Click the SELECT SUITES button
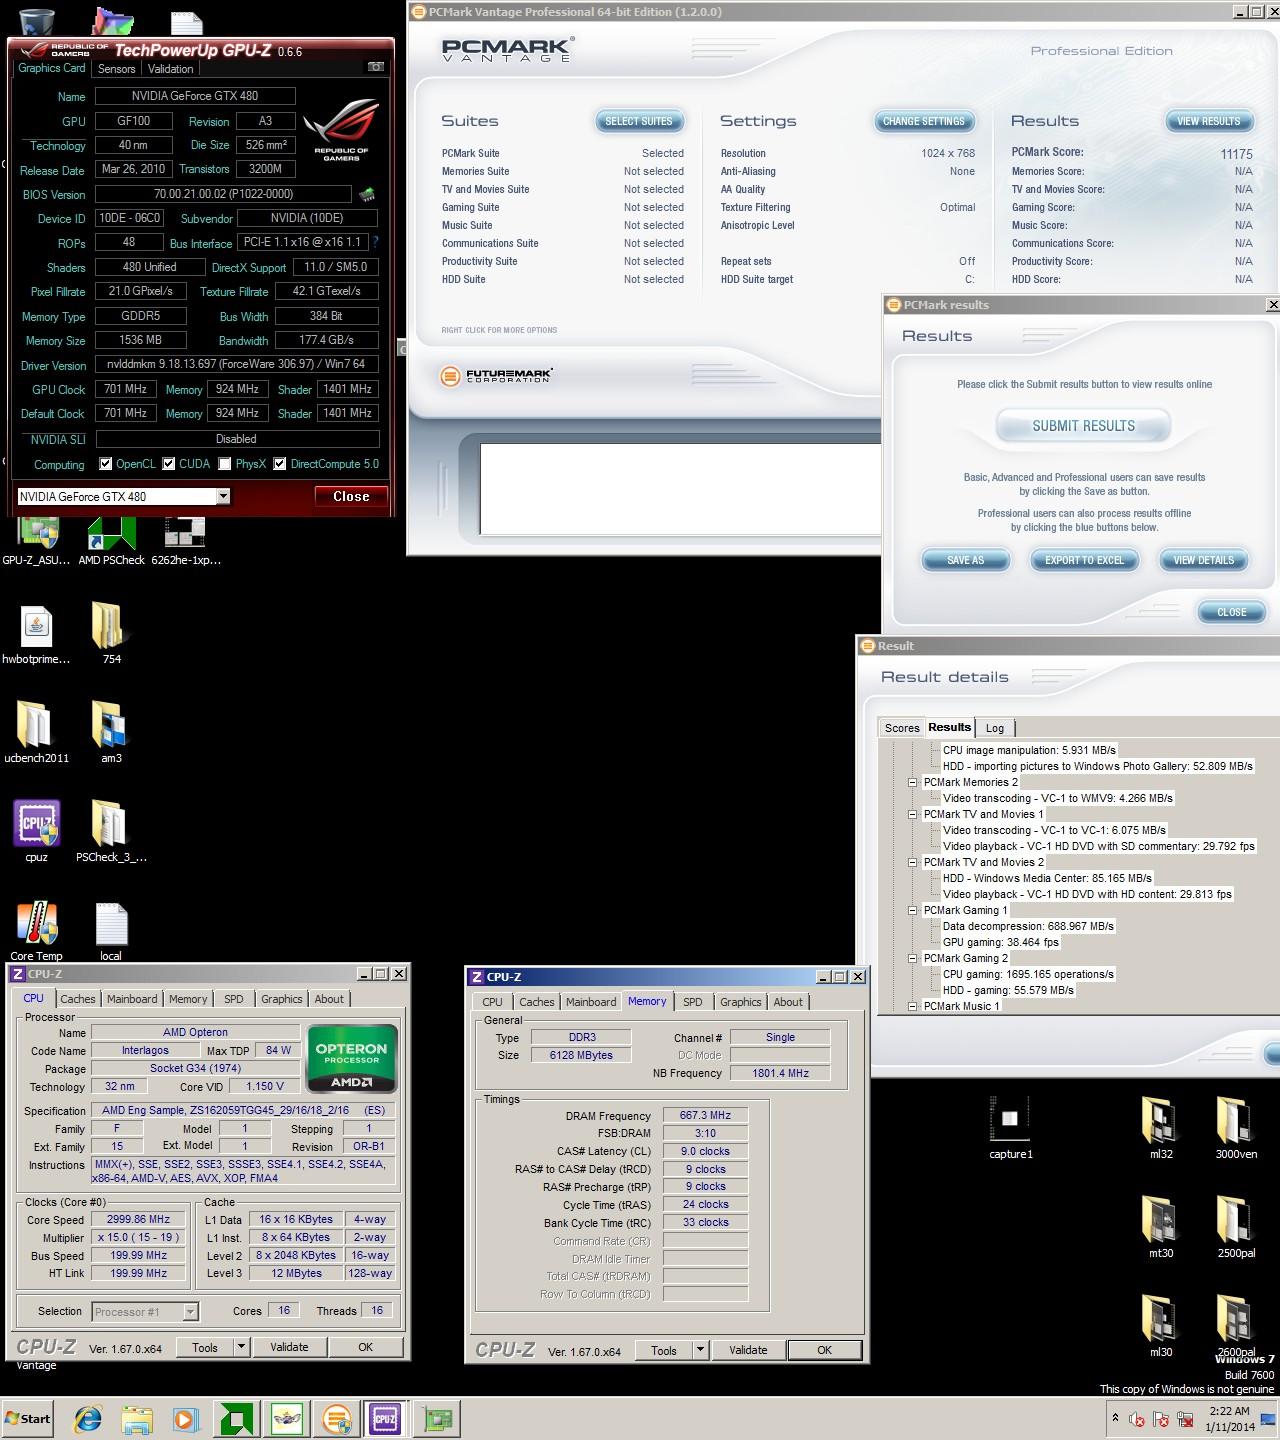 [639, 121]
